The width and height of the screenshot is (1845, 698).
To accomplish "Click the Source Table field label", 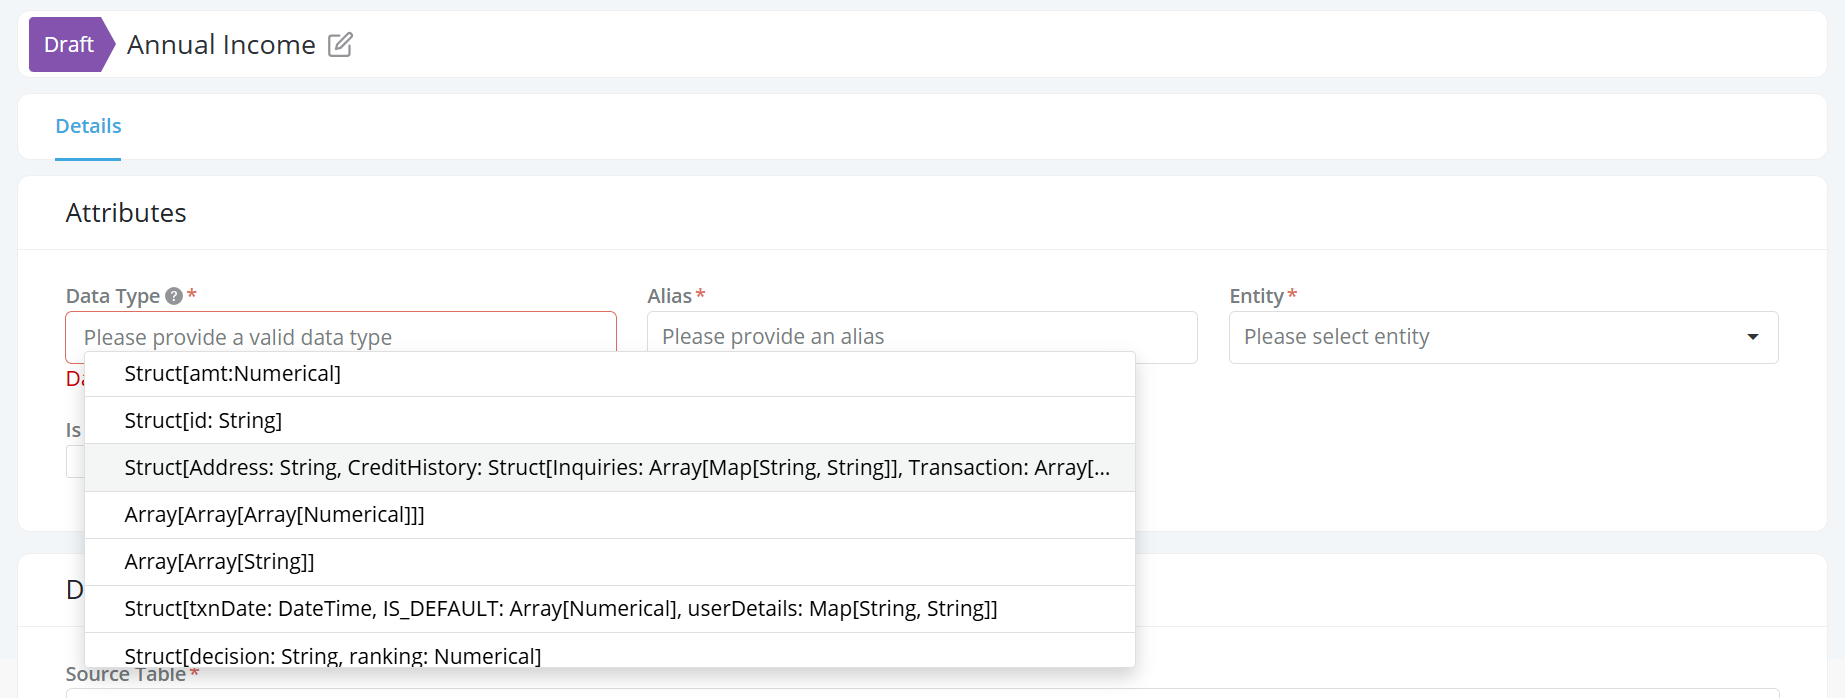I will tap(126, 675).
